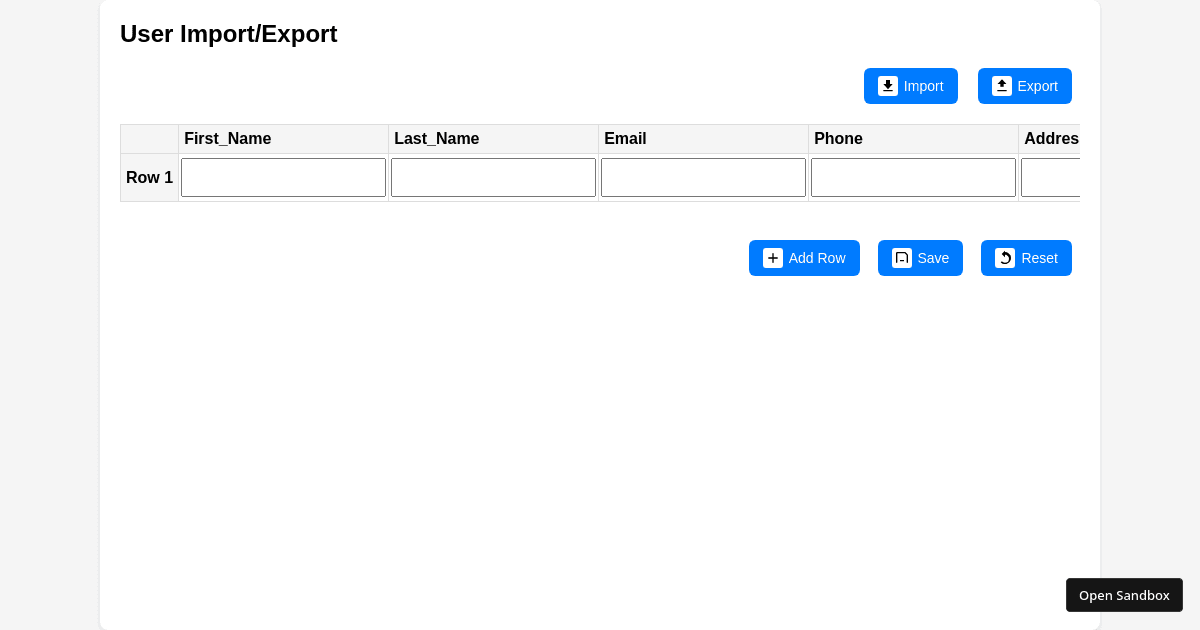Click the User Import/Export heading
Viewport: 1200px width, 630px height.
coord(229,34)
